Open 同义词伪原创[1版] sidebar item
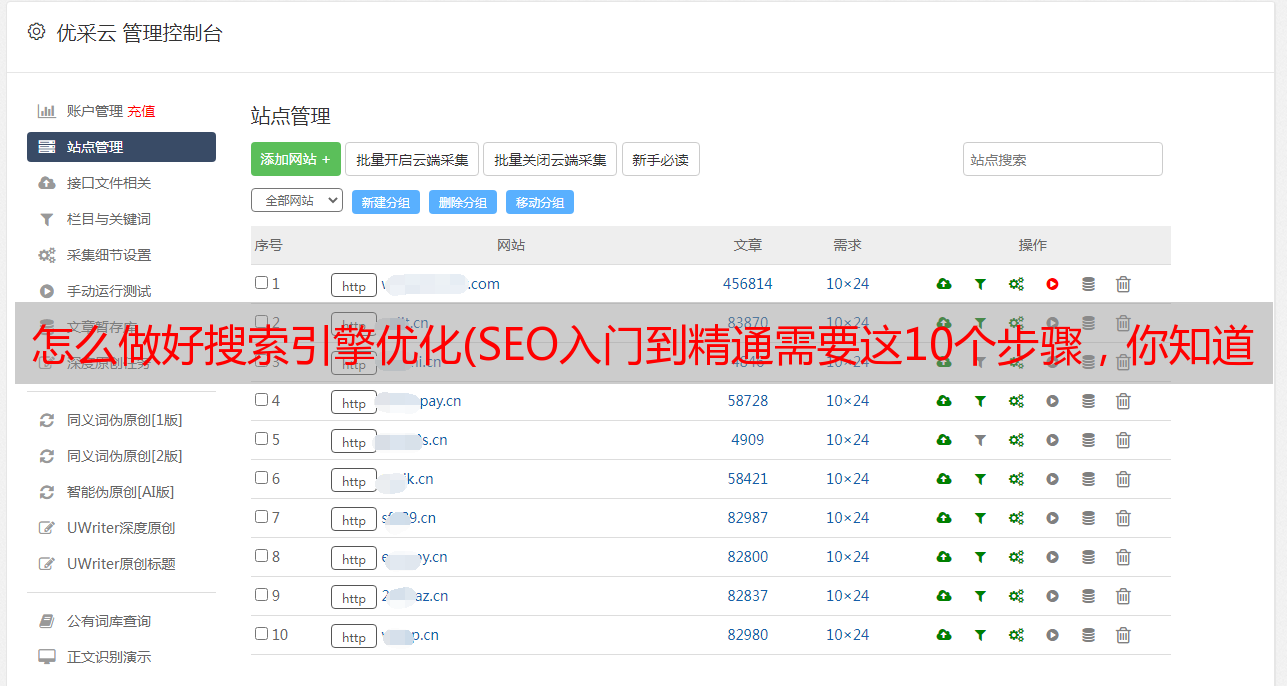This screenshot has height=686, width=1287. pyautogui.click(x=125, y=420)
